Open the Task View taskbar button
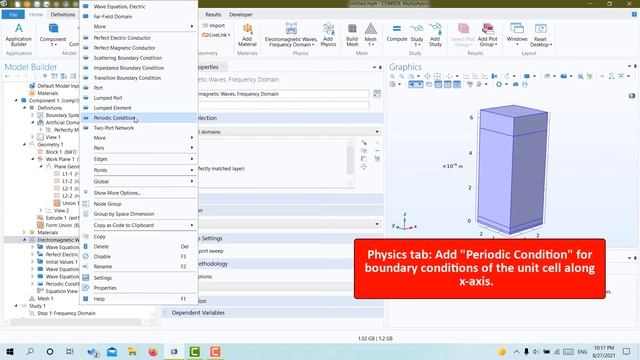Viewport: 640px width, 360px height. click(70, 351)
